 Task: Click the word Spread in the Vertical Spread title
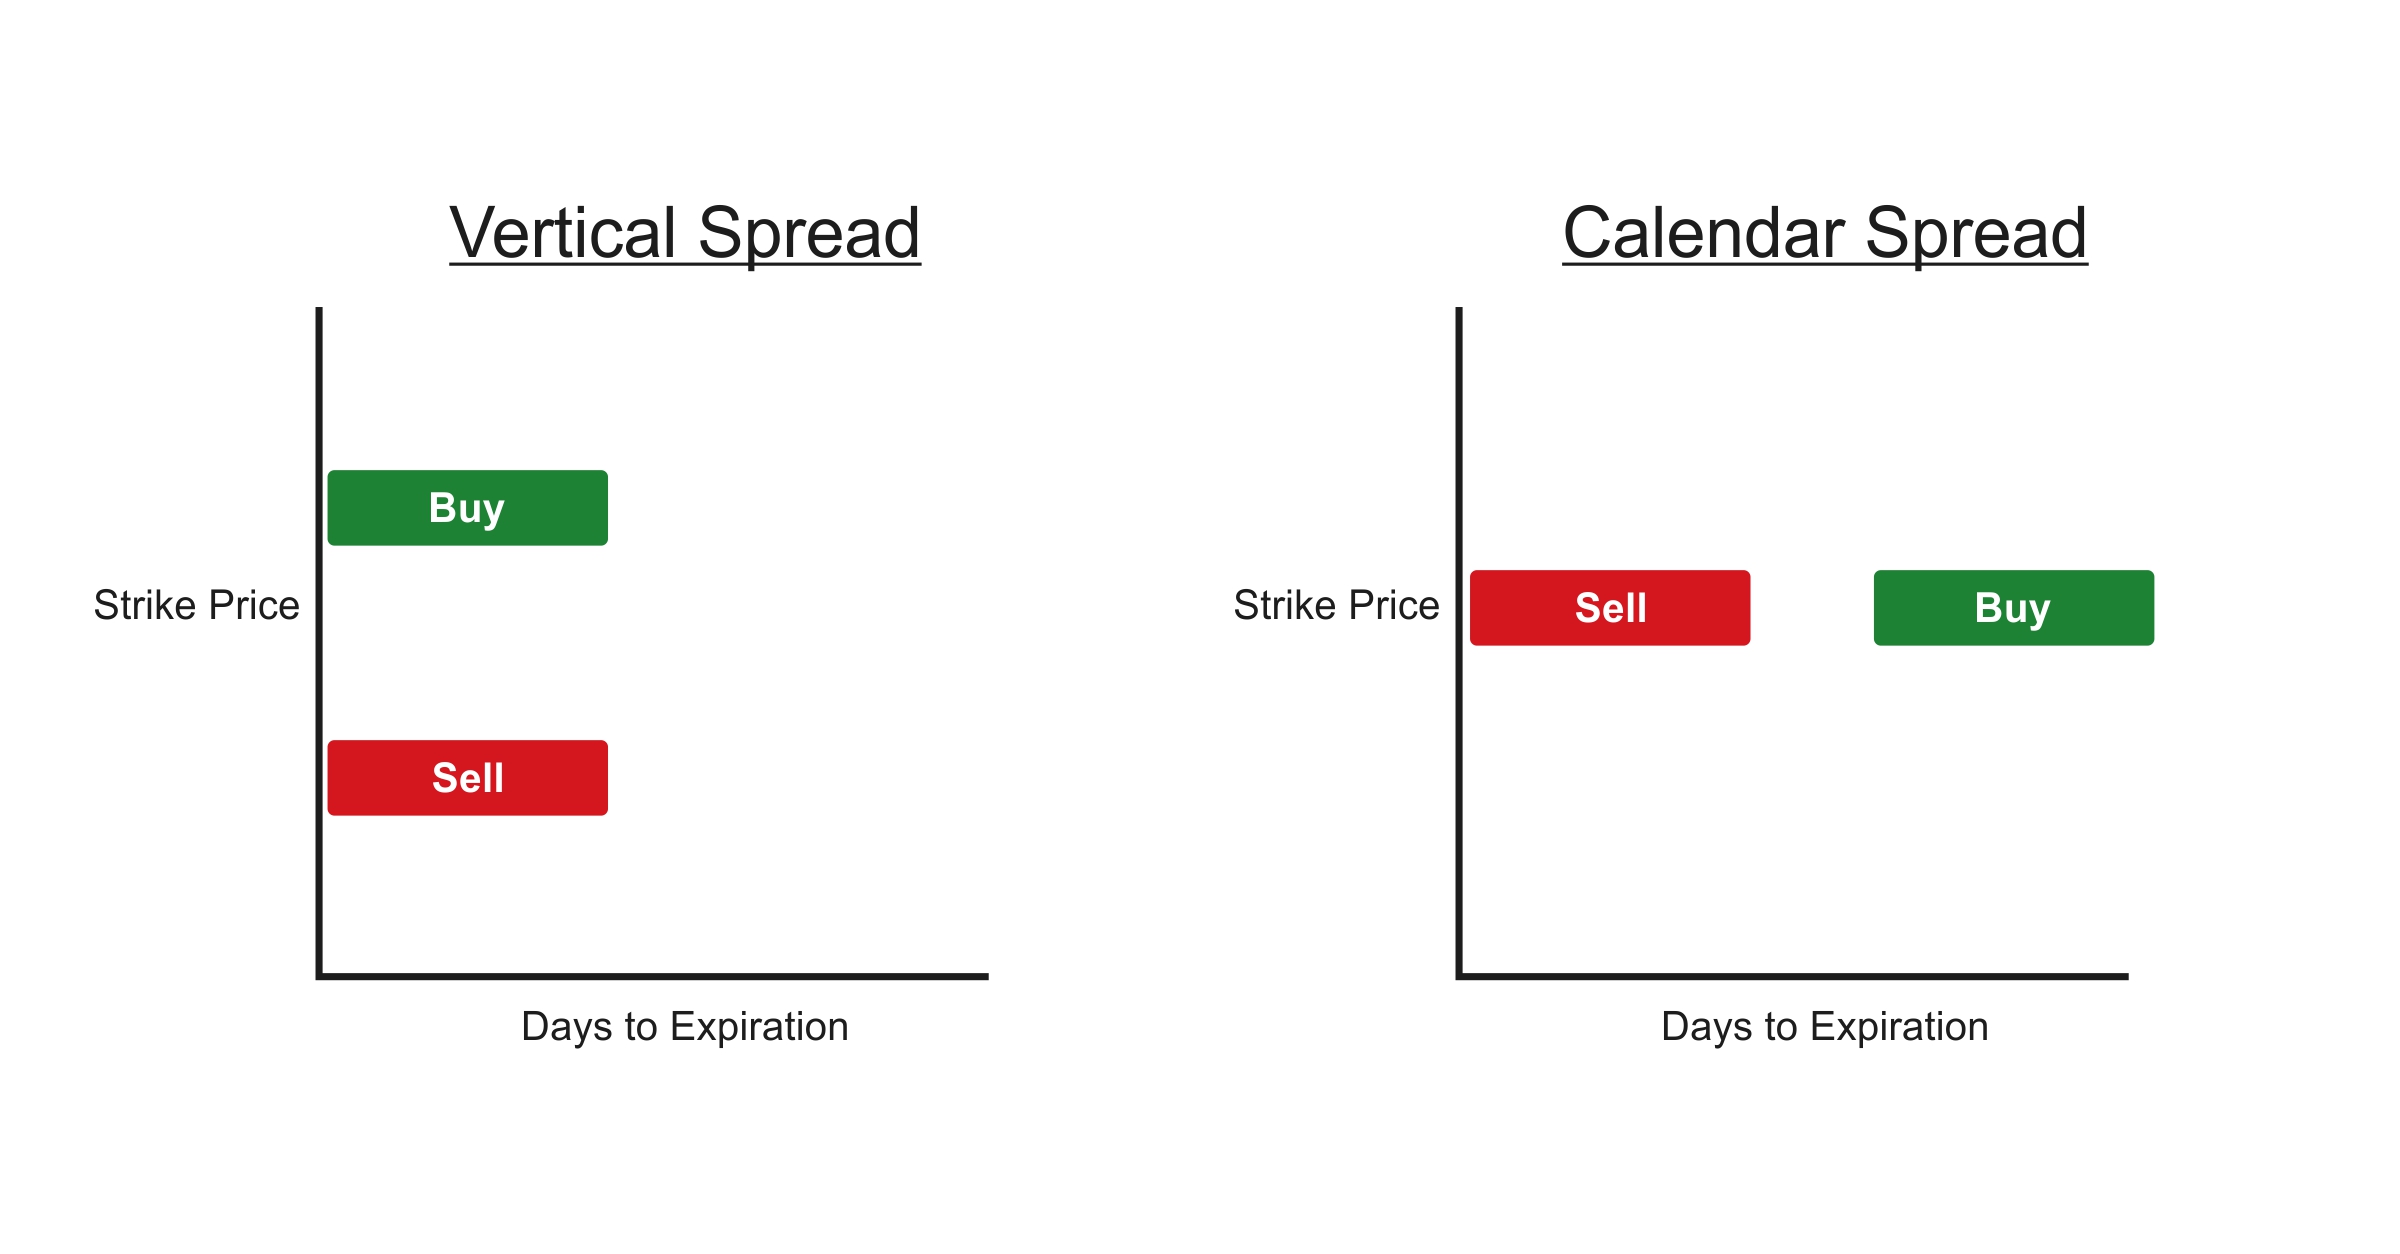pos(809,233)
